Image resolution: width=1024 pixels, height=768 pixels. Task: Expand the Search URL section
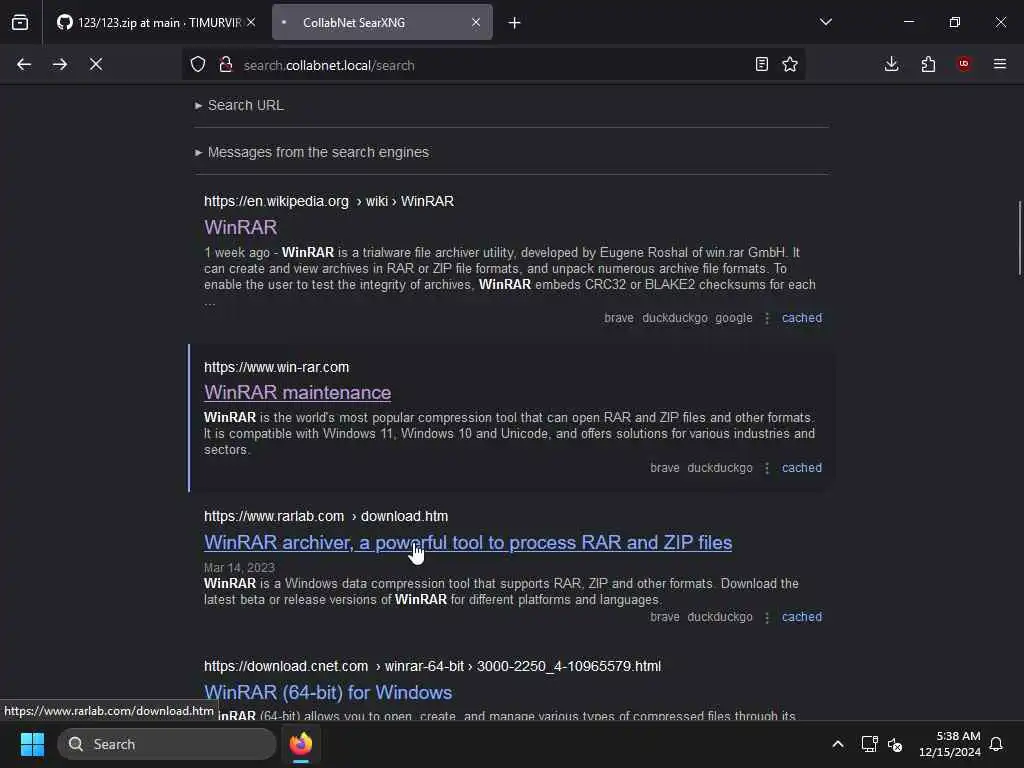(x=239, y=105)
